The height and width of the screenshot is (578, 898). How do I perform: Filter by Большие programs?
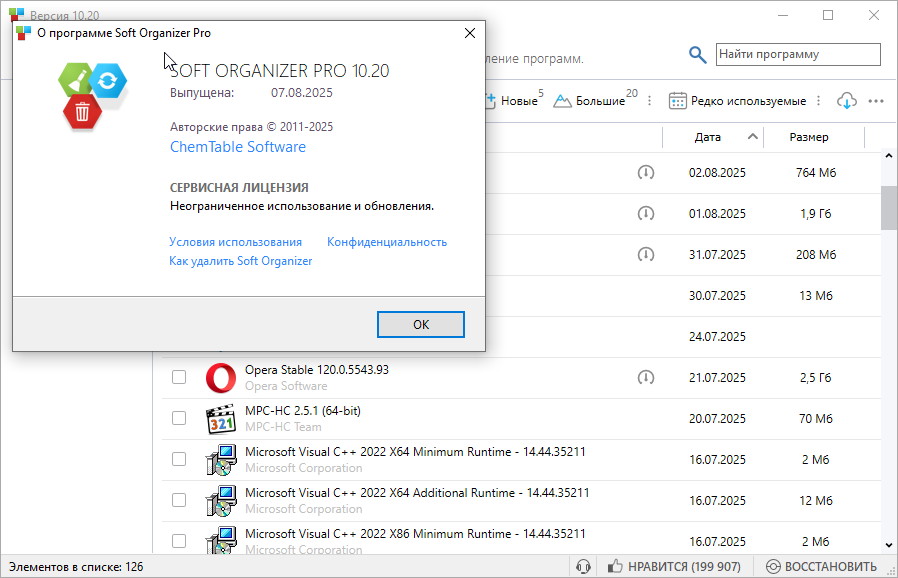click(x=595, y=100)
